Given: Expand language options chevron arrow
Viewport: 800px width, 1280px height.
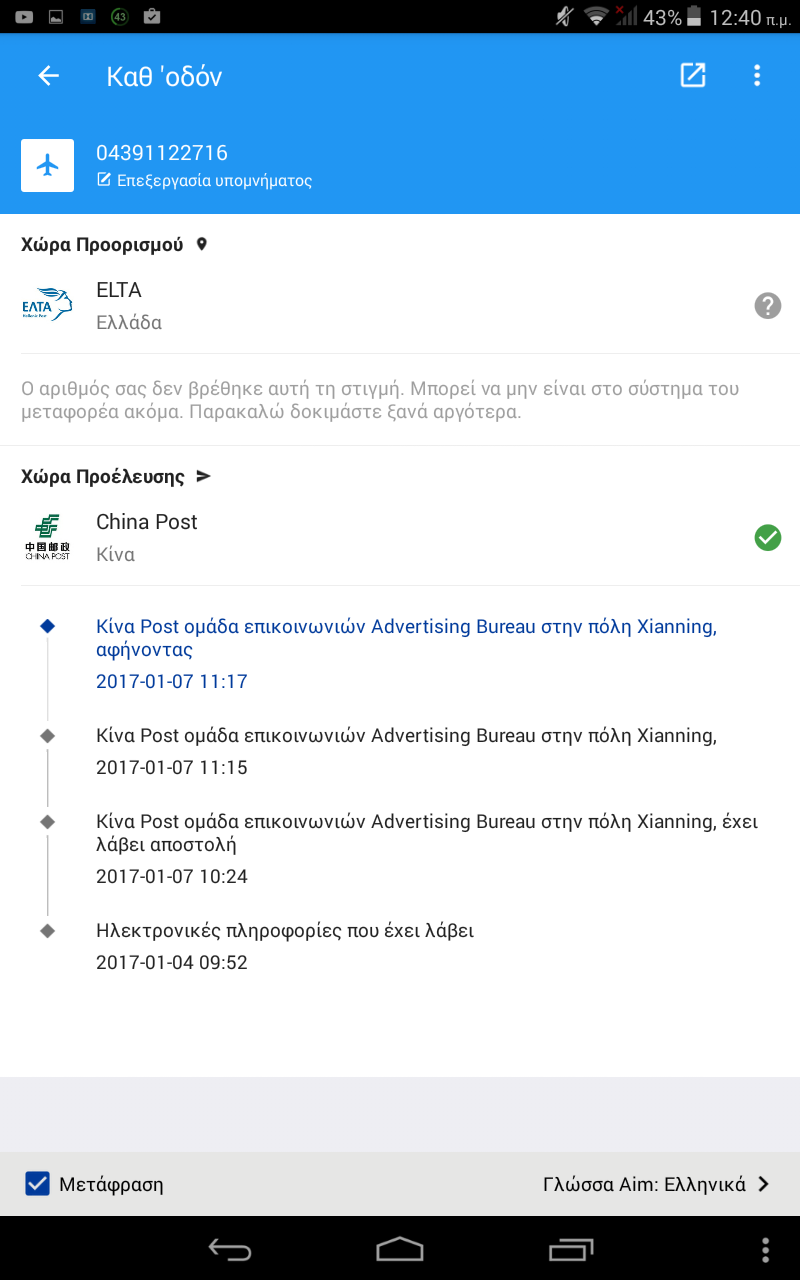Looking at the screenshot, I should pyautogui.click(x=764, y=1184).
